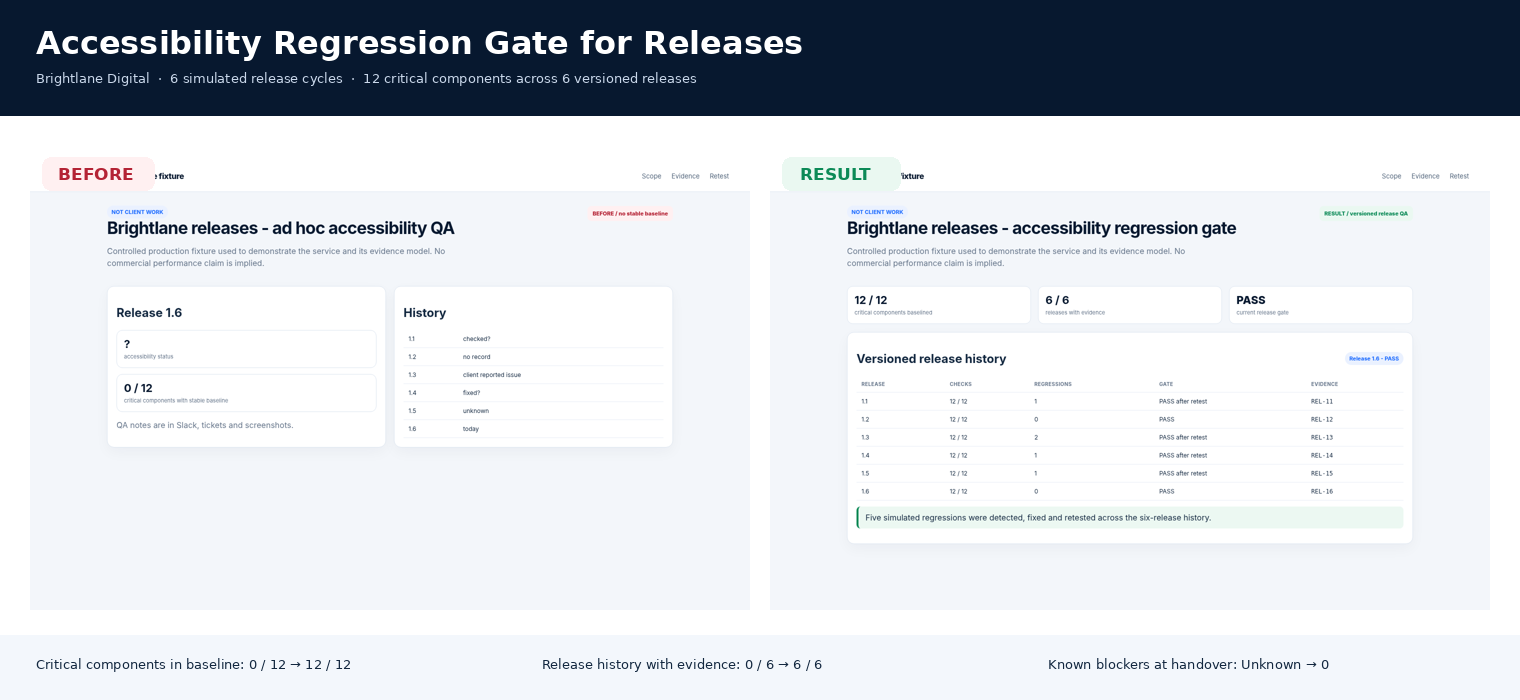Open Retest link in the BEFORE panel
The height and width of the screenshot is (700, 1520).
point(719,176)
